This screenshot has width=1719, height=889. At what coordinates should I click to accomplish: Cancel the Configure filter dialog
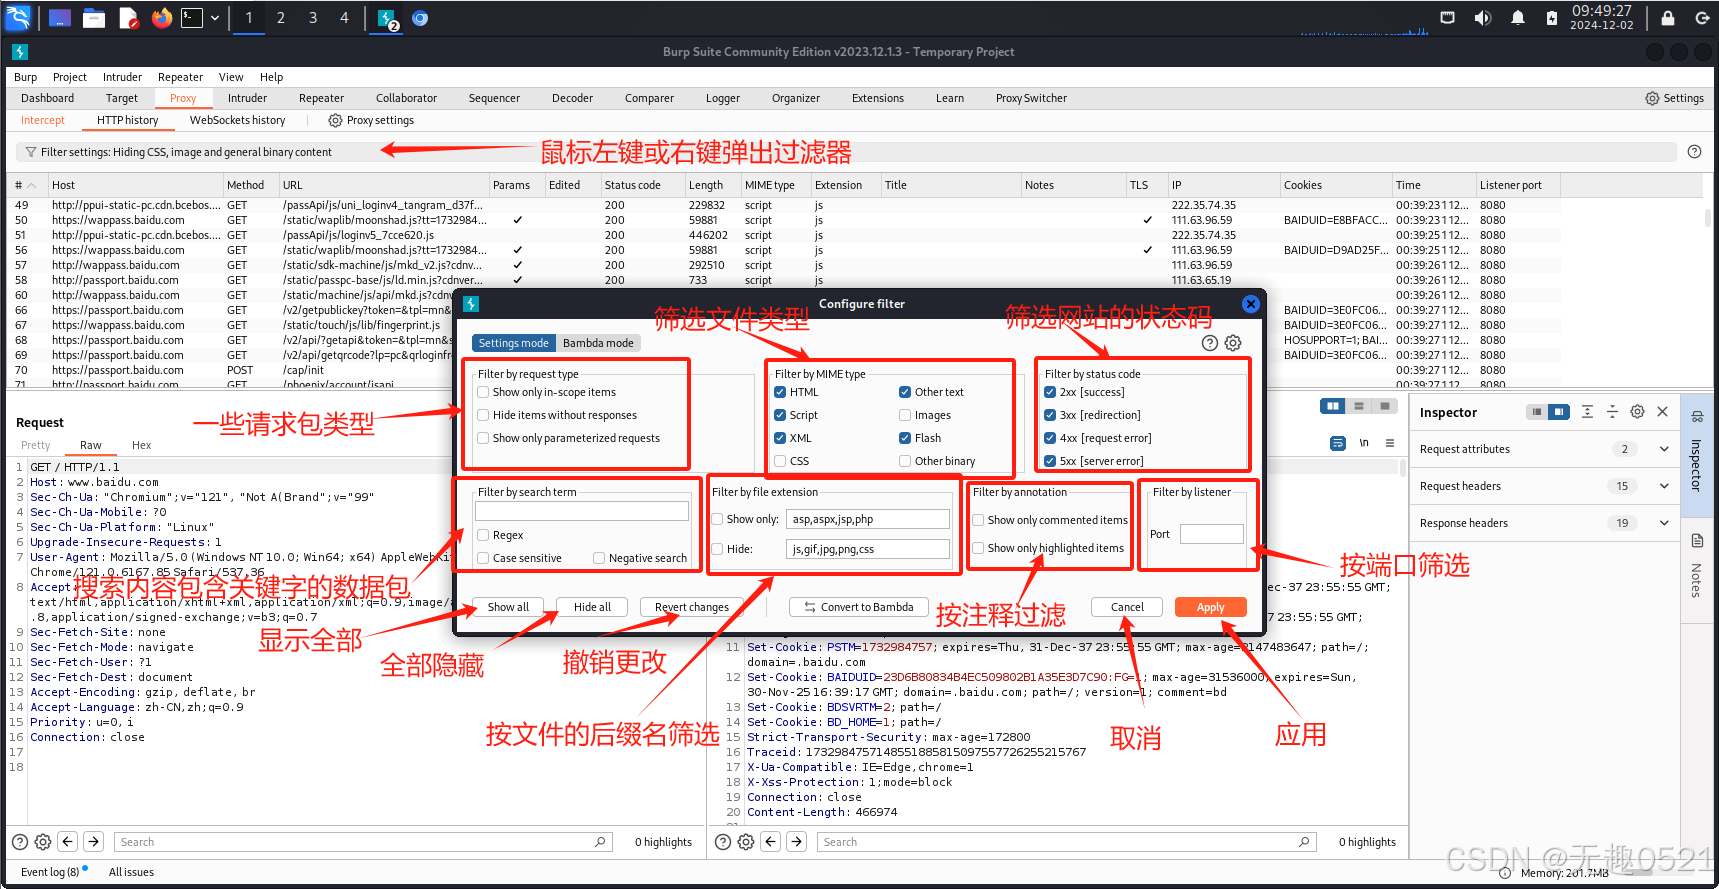pyautogui.click(x=1127, y=607)
